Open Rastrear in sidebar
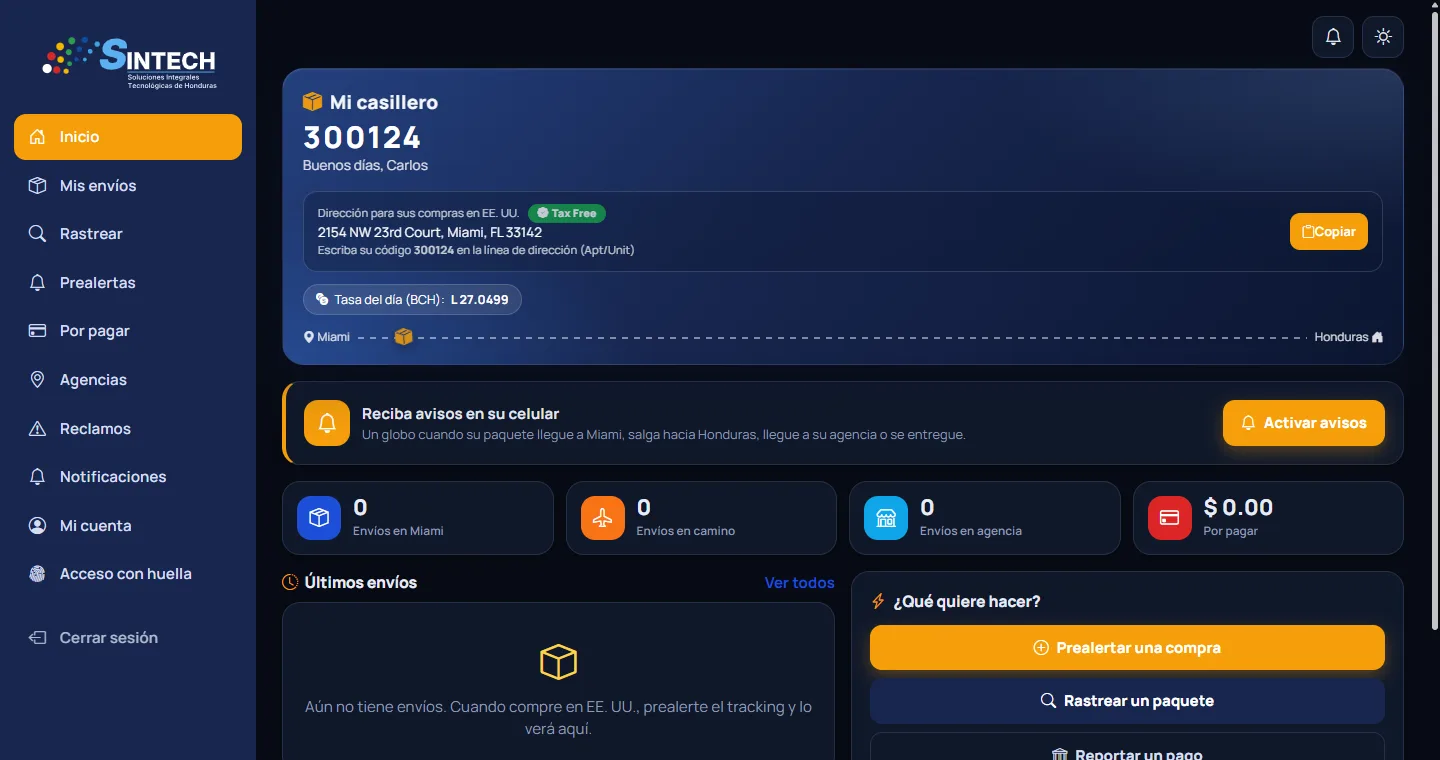1440x760 pixels. click(128, 234)
